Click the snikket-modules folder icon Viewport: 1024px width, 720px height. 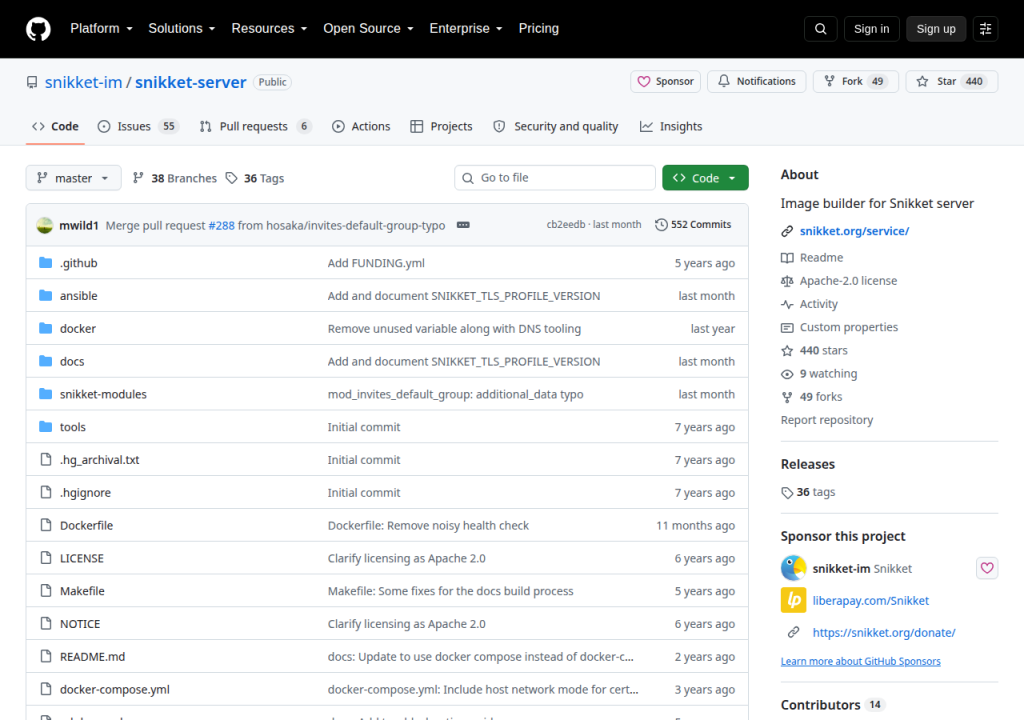(x=45, y=393)
